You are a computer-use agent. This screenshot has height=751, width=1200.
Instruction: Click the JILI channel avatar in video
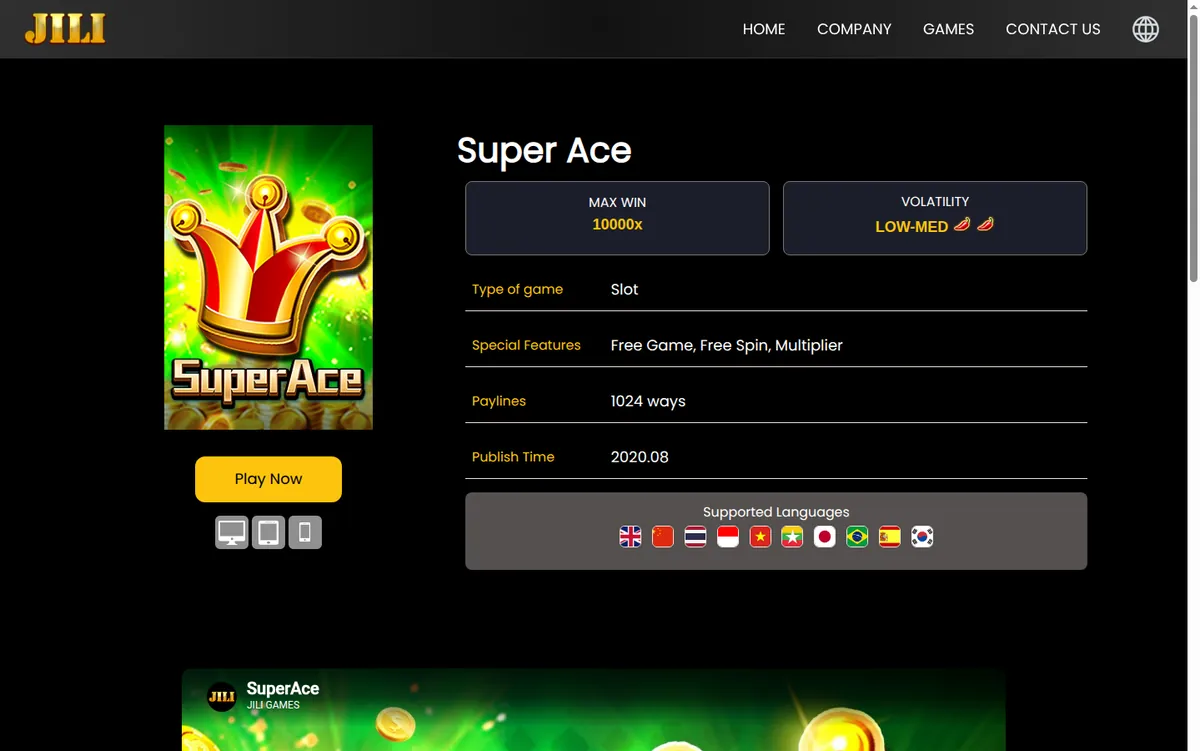(x=222, y=696)
